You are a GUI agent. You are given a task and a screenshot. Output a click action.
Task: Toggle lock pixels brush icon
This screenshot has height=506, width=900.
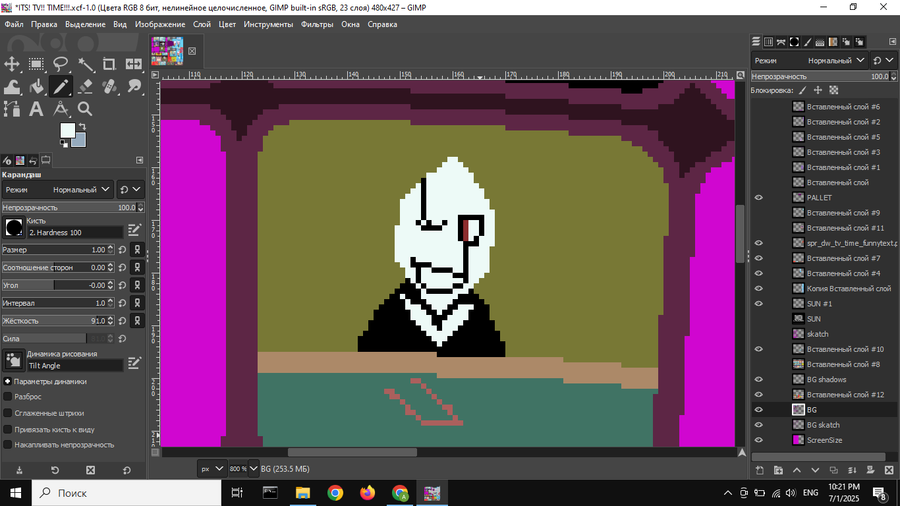[802, 90]
